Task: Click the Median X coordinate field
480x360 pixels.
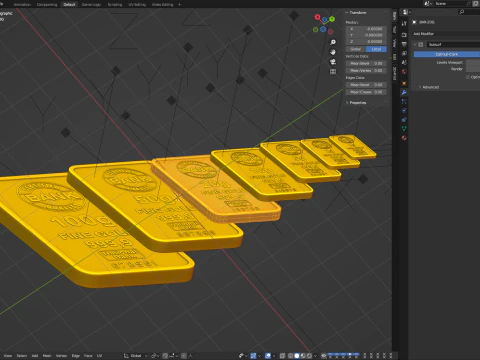Action: pyautogui.click(x=366, y=29)
